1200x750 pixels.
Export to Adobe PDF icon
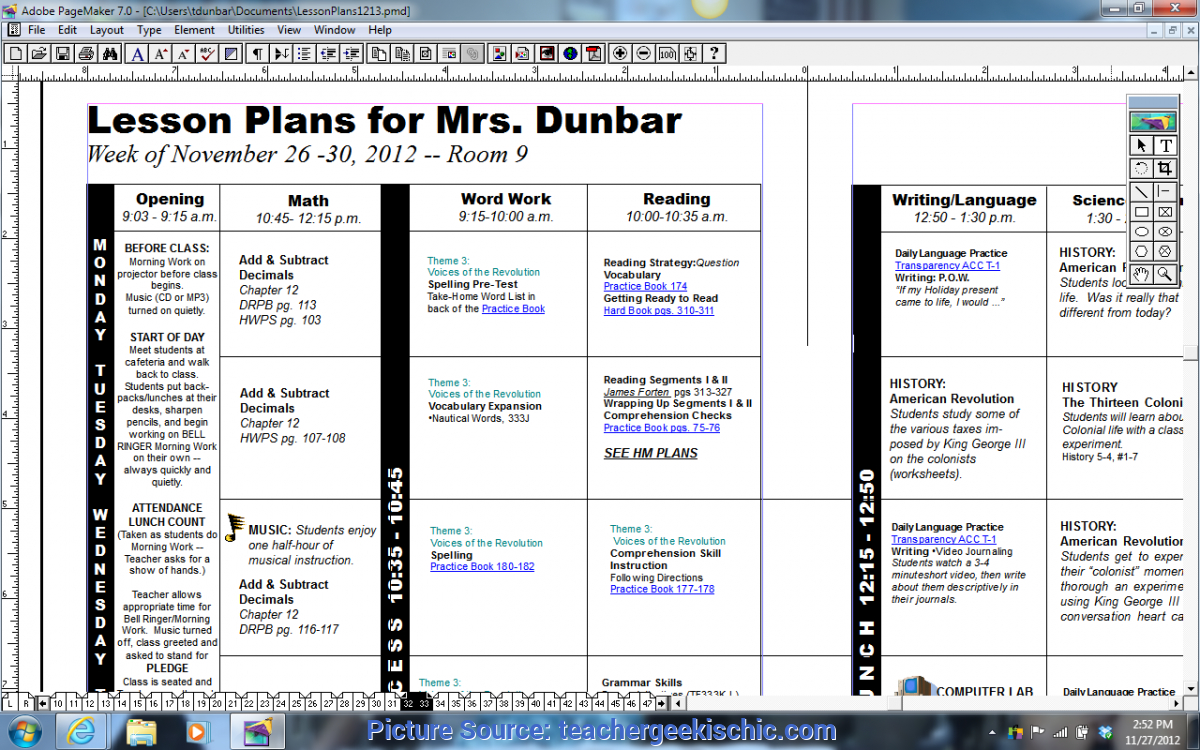pos(594,53)
